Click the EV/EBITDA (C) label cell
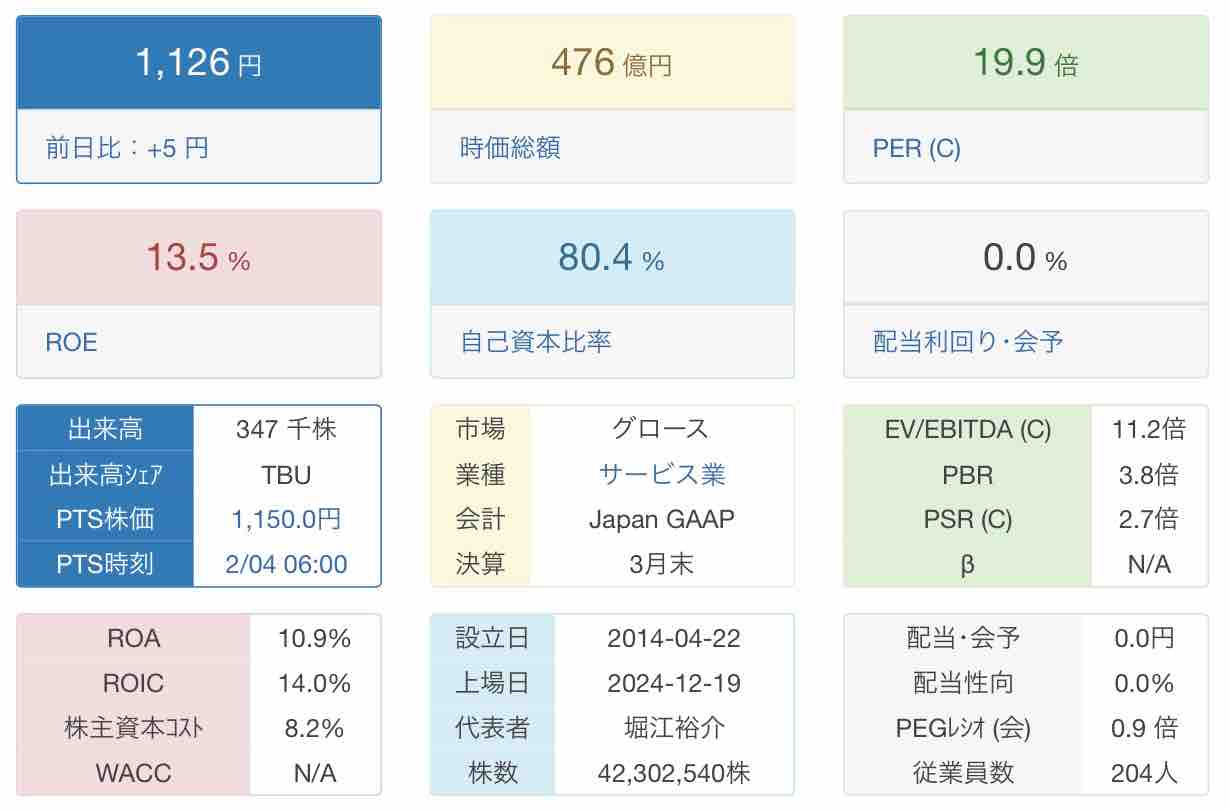The image size is (1229, 810). pos(968,429)
